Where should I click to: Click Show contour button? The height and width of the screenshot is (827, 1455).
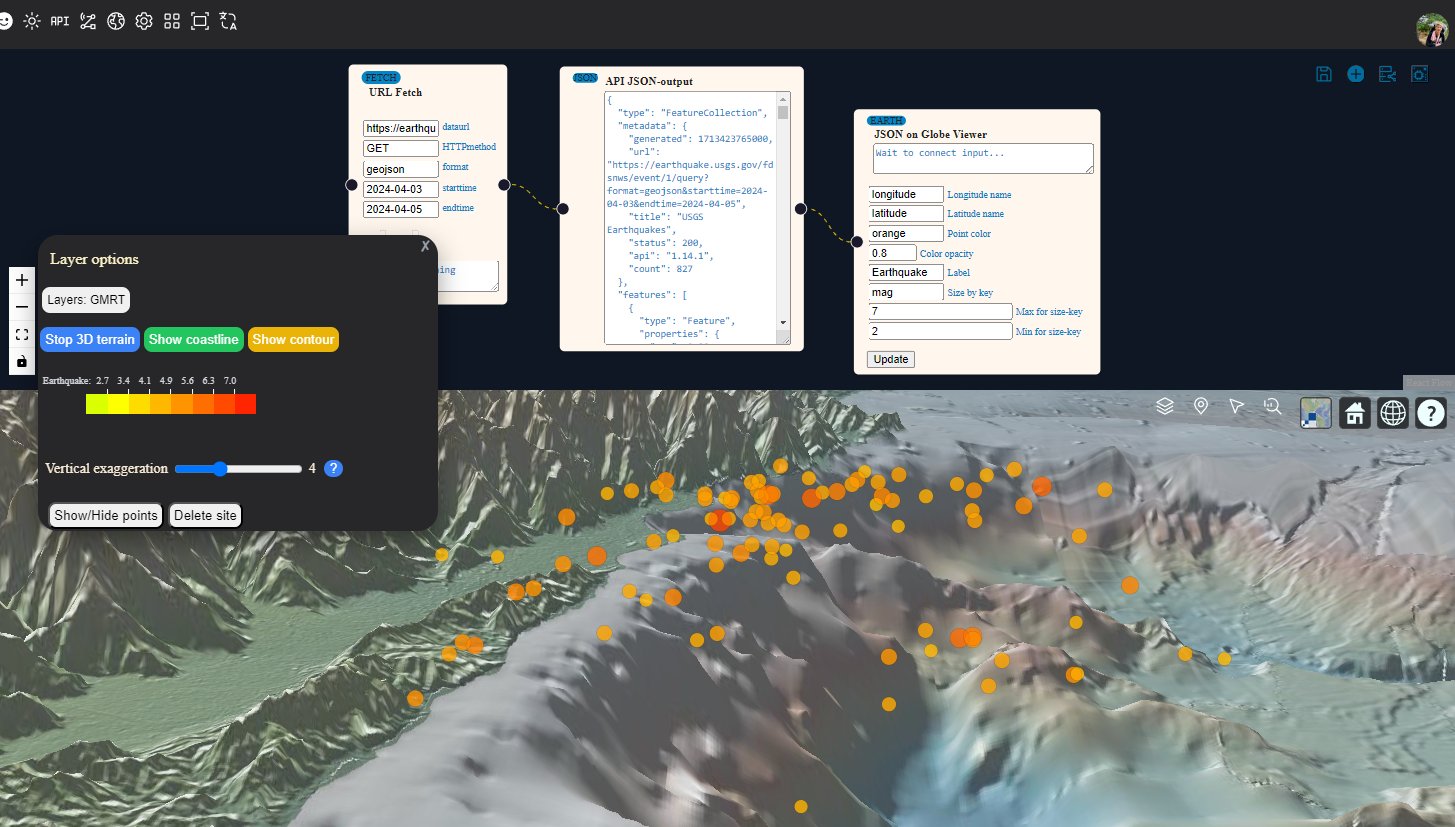[x=293, y=339]
